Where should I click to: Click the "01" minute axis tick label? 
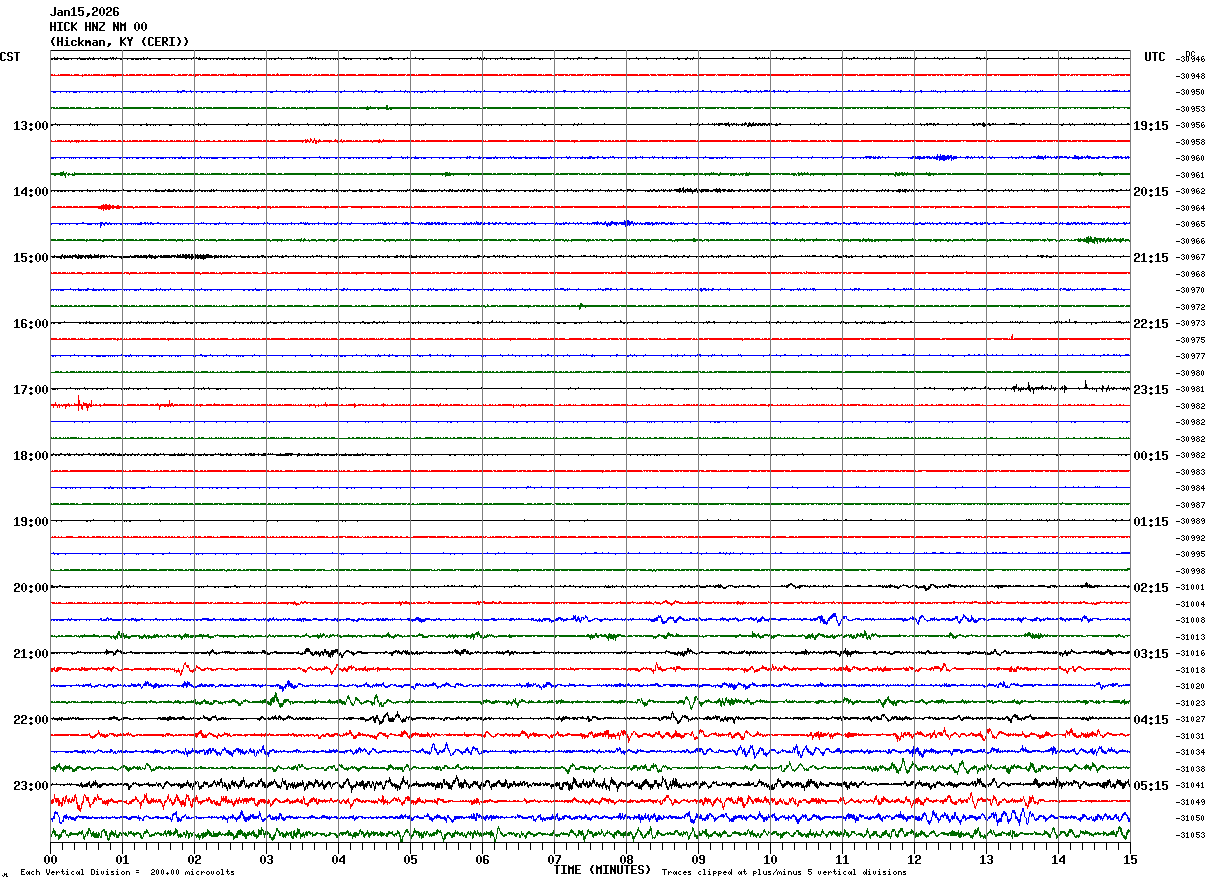[x=122, y=859]
